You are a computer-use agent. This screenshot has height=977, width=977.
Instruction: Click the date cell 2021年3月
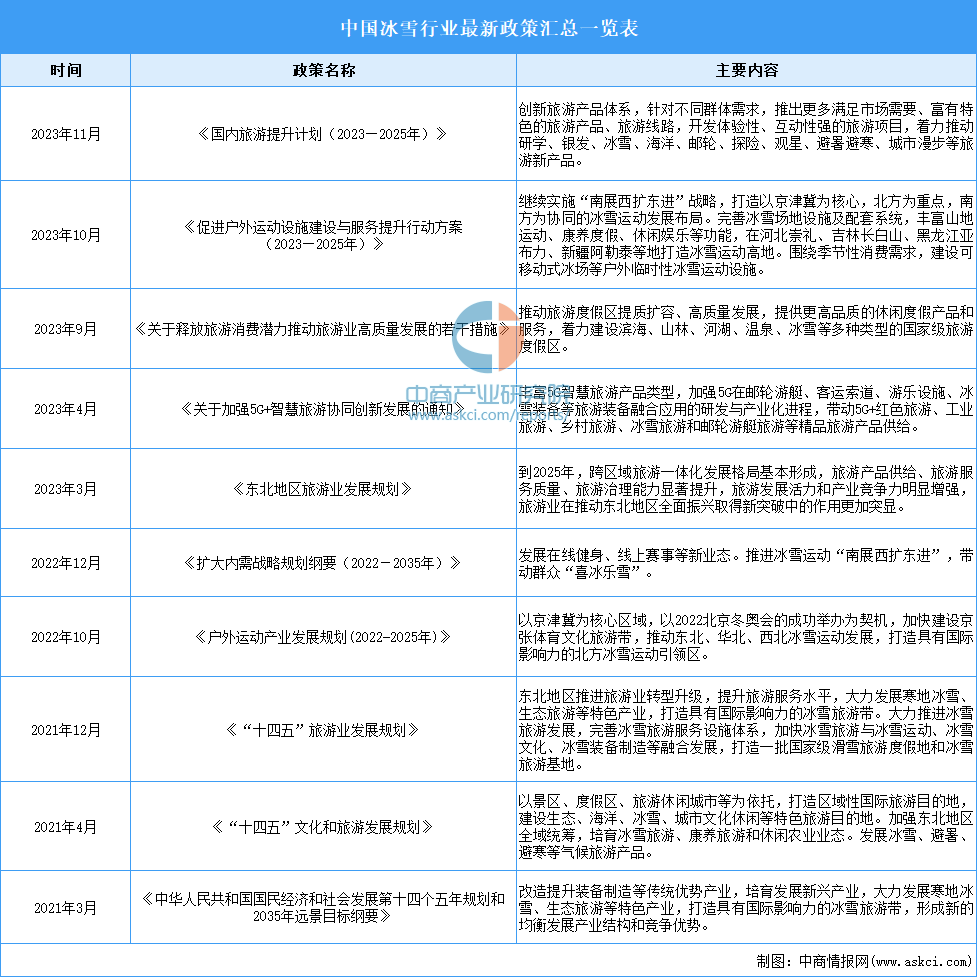tap(65, 908)
